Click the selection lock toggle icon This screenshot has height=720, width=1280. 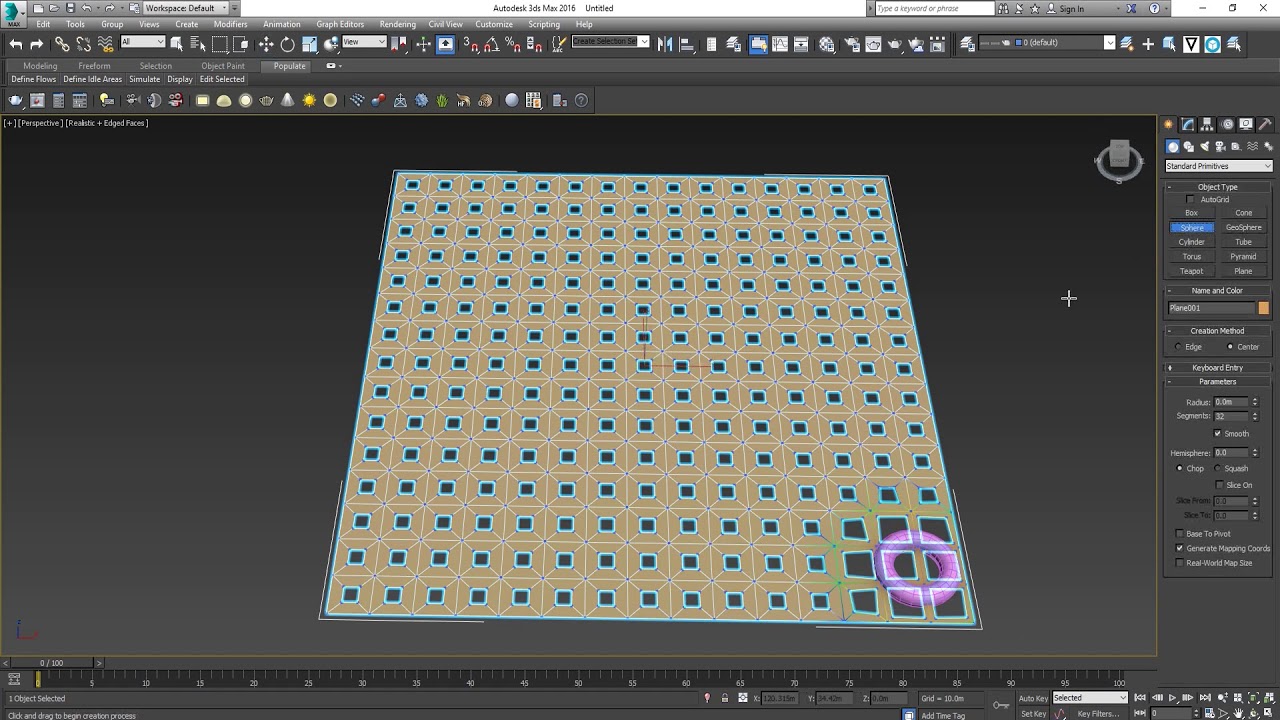pyautogui.click(x=724, y=698)
